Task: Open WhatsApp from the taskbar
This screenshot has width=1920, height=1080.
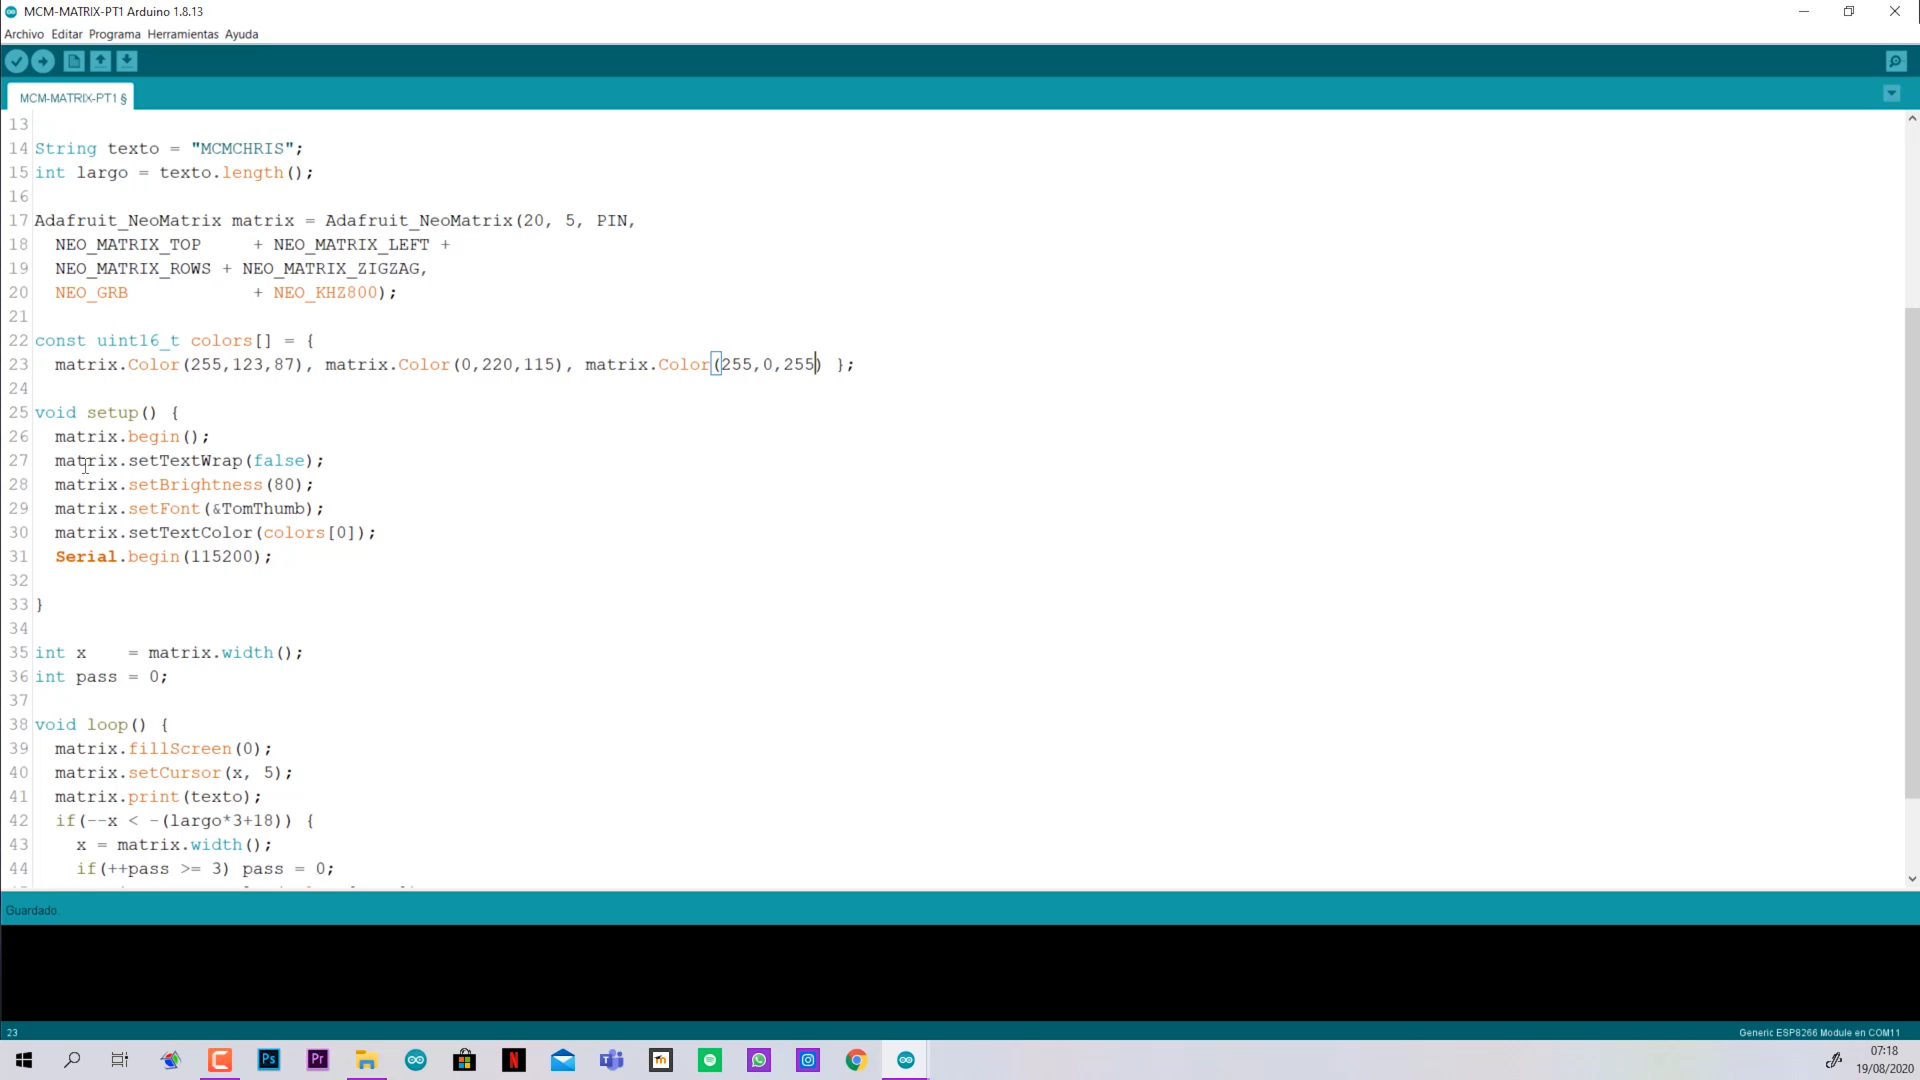Action: 759,1060
